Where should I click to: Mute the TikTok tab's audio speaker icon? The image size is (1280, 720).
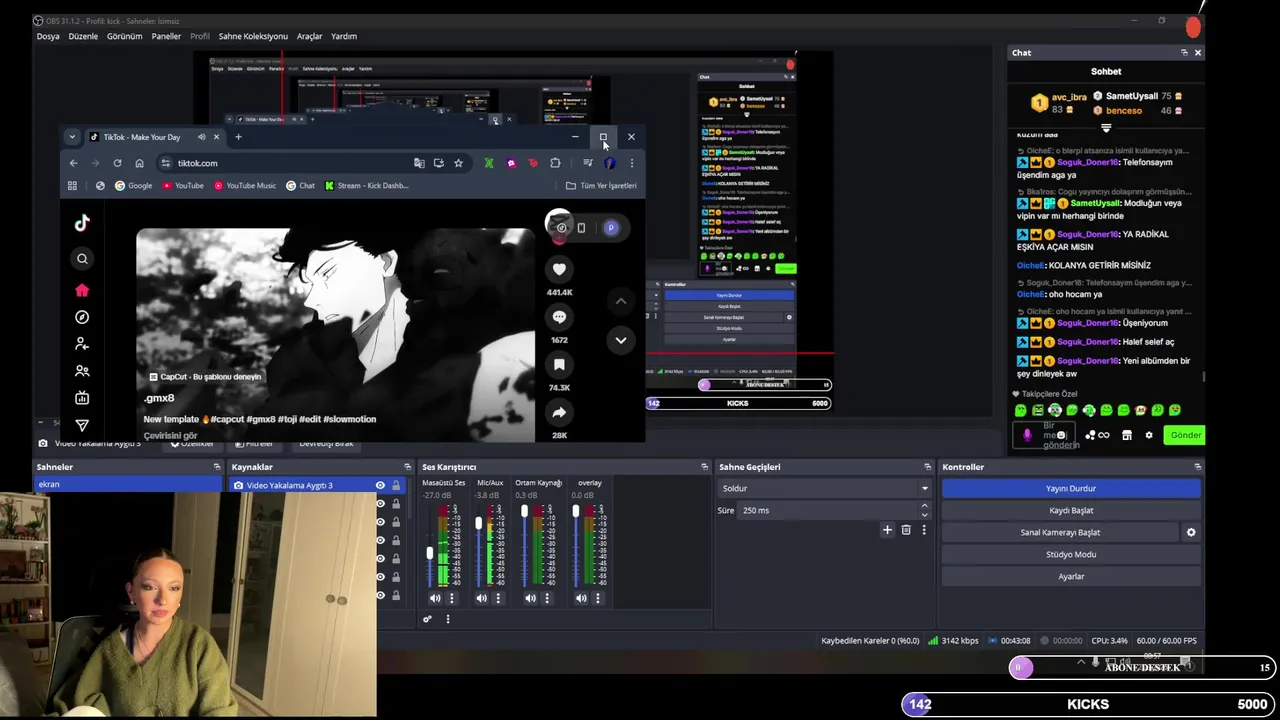coord(201,137)
